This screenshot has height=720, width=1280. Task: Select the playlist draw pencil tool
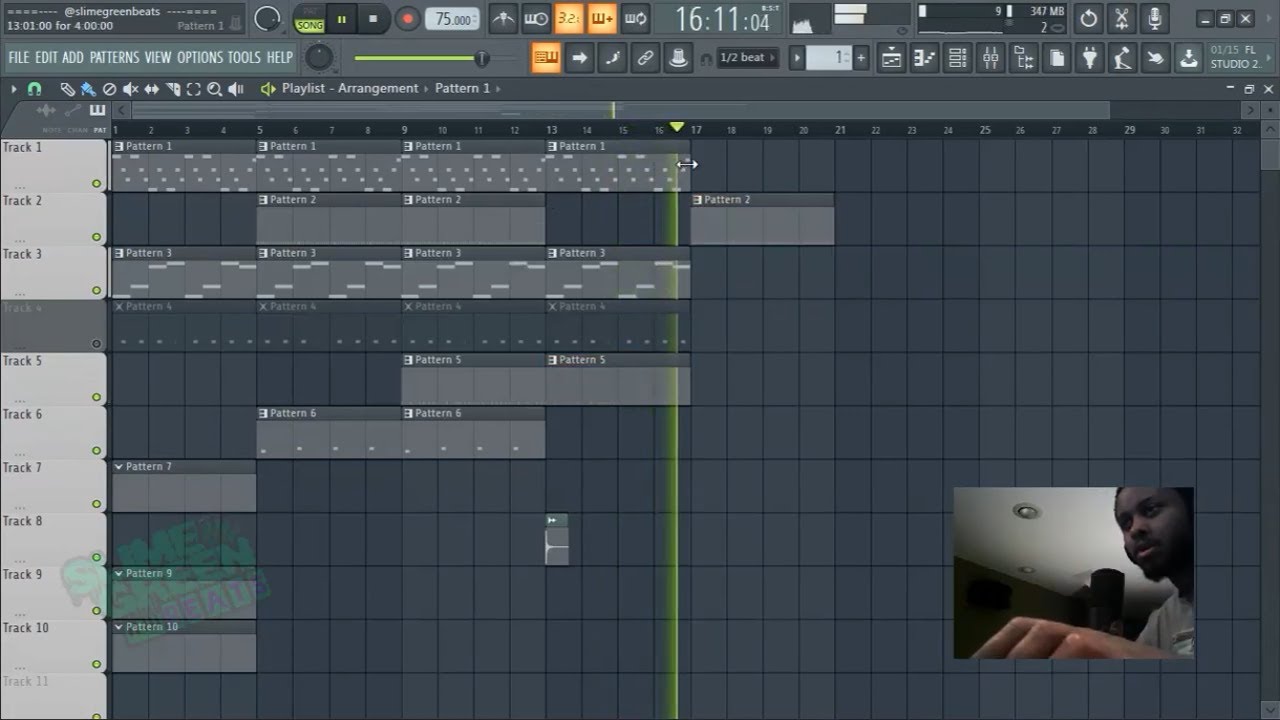pyautogui.click(x=67, y=89)
